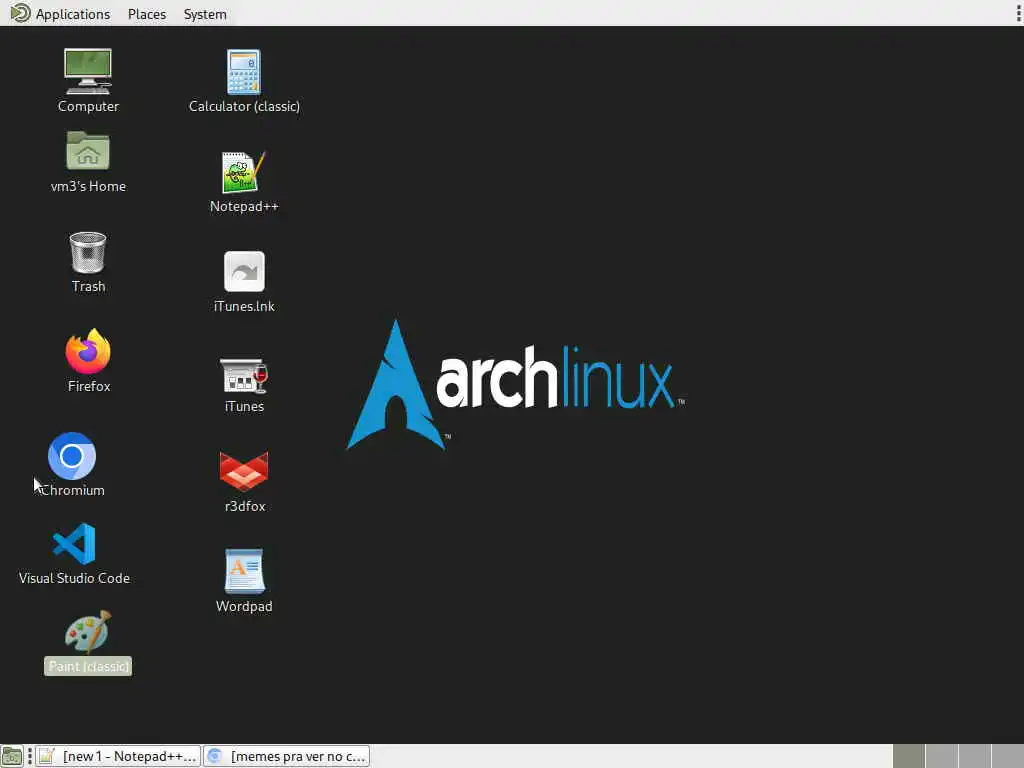Select the r3dfox desktop icon
Viewport: 1024px width, 768px height.
244,471
